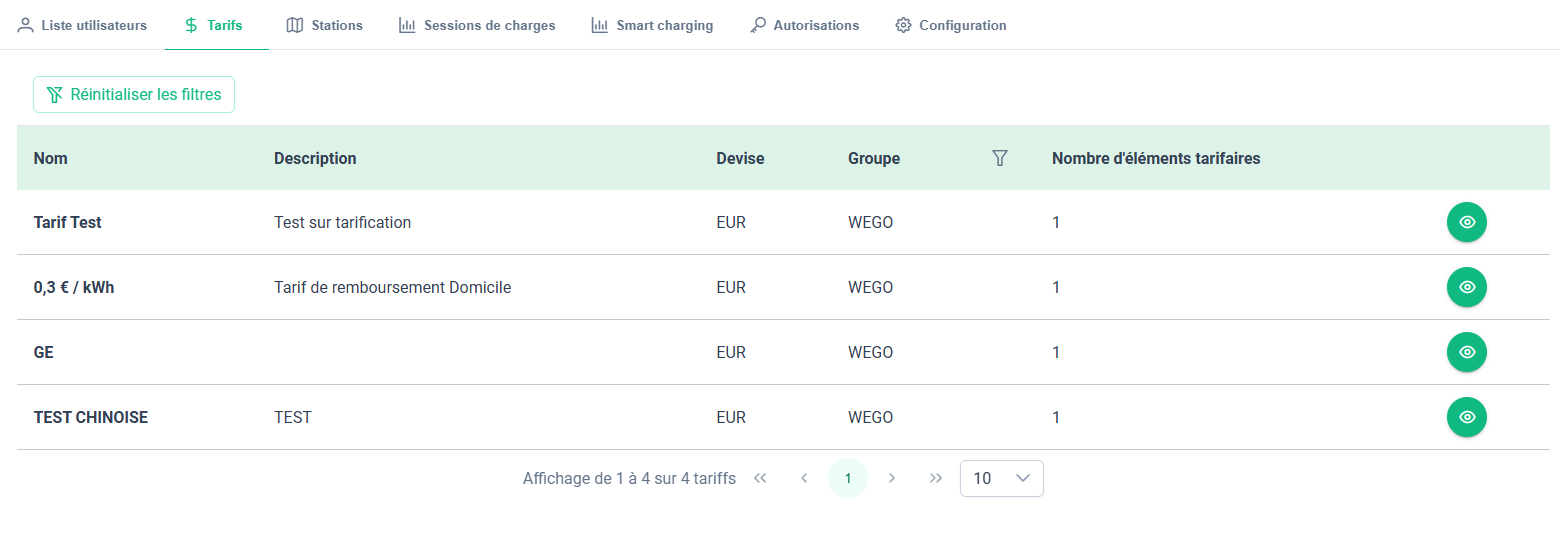Go to first page with double-left arrows
The image size is (1560, 536).
760,478
